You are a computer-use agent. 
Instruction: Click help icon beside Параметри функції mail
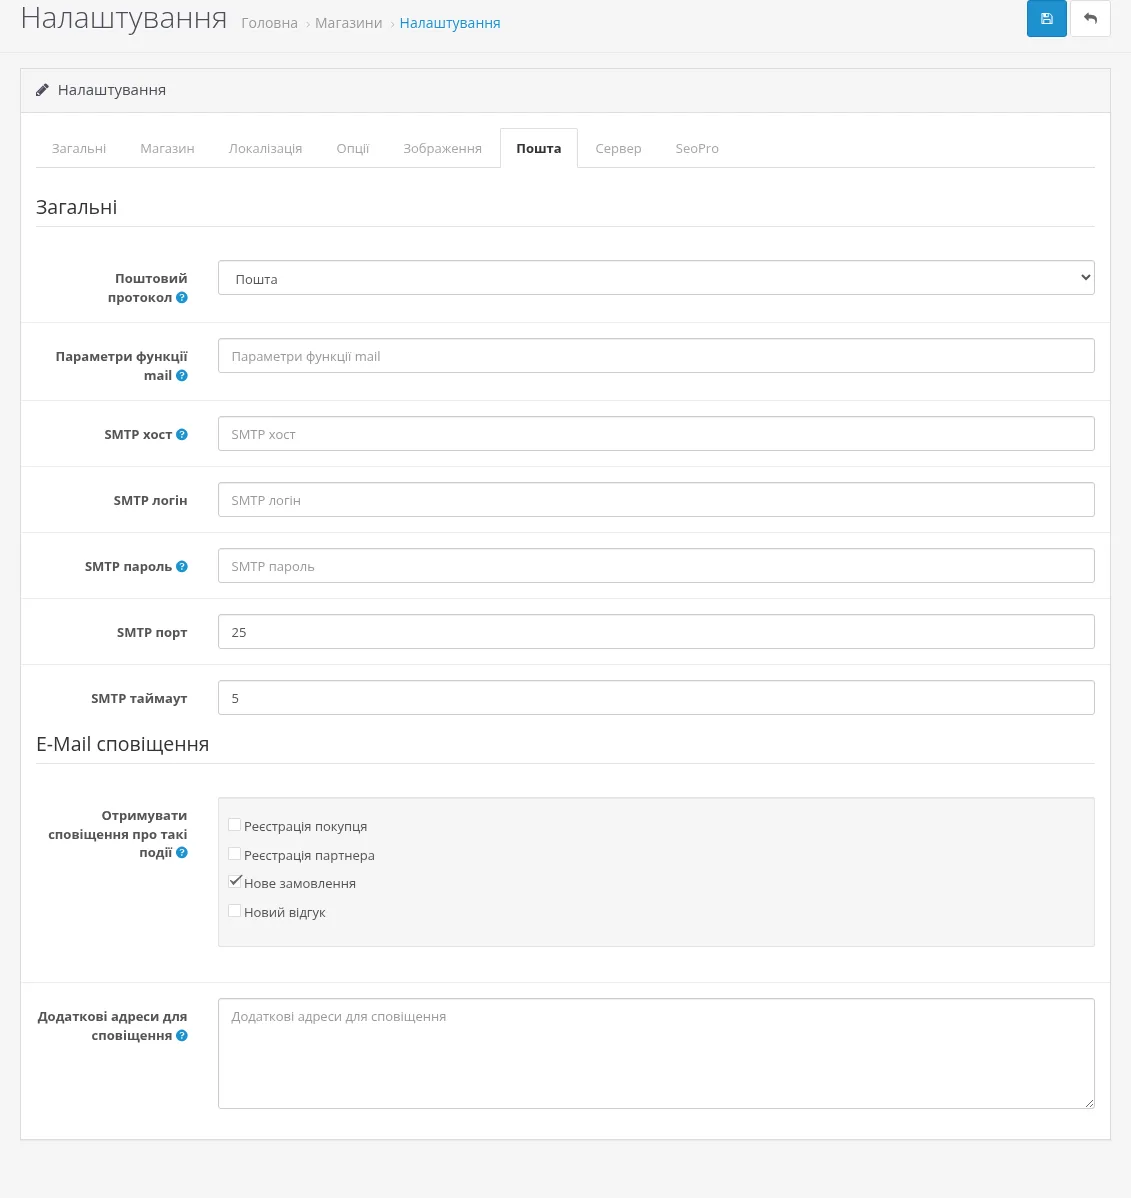coord(182,376)
